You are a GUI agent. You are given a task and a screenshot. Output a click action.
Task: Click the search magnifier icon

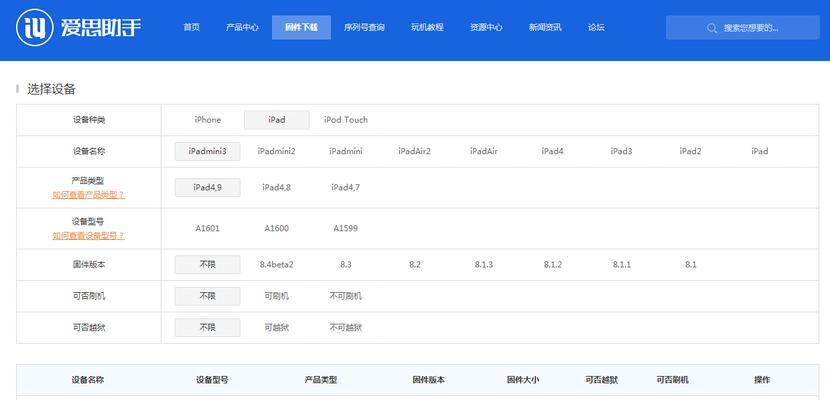712,28
